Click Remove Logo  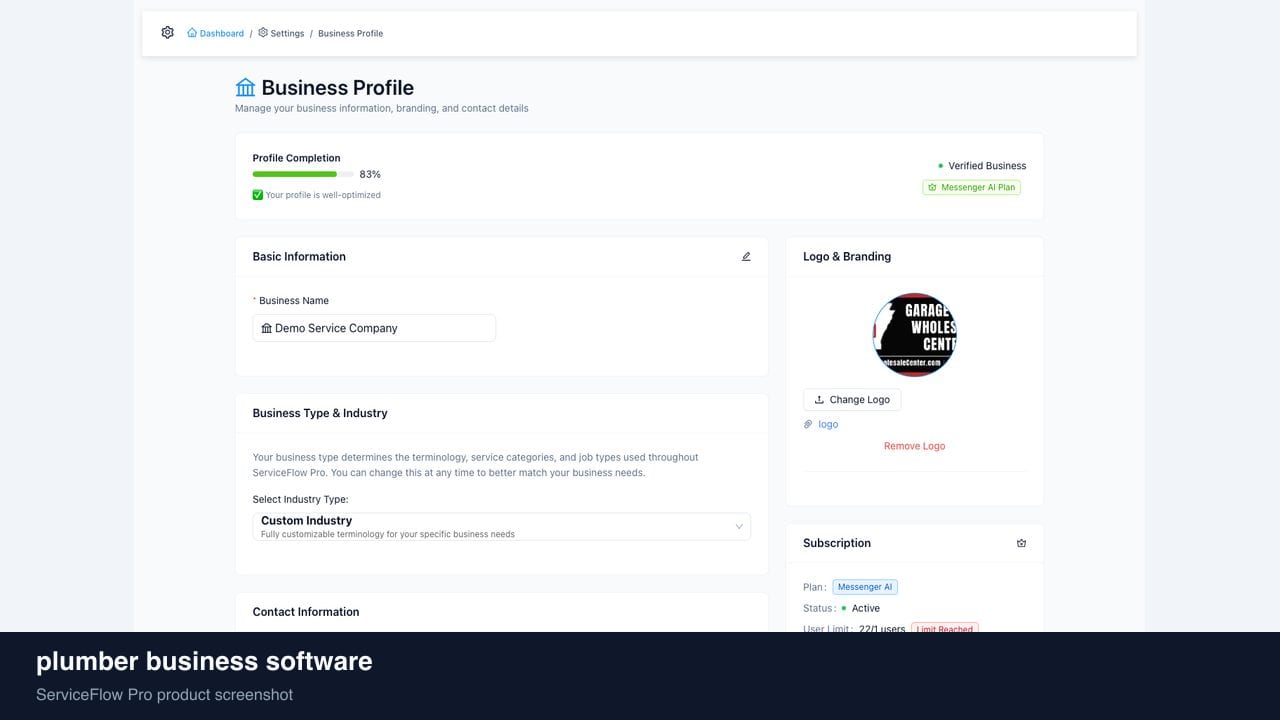tap(914, 446)
